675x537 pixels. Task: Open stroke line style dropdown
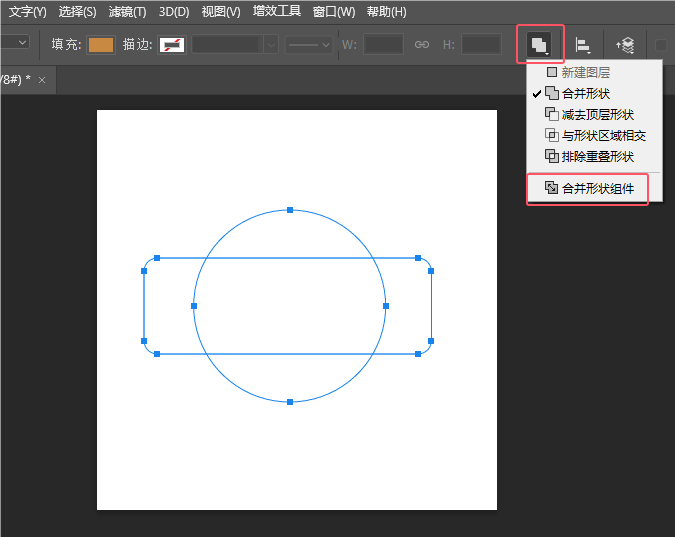pyautogui.click(x=308, y=45)
